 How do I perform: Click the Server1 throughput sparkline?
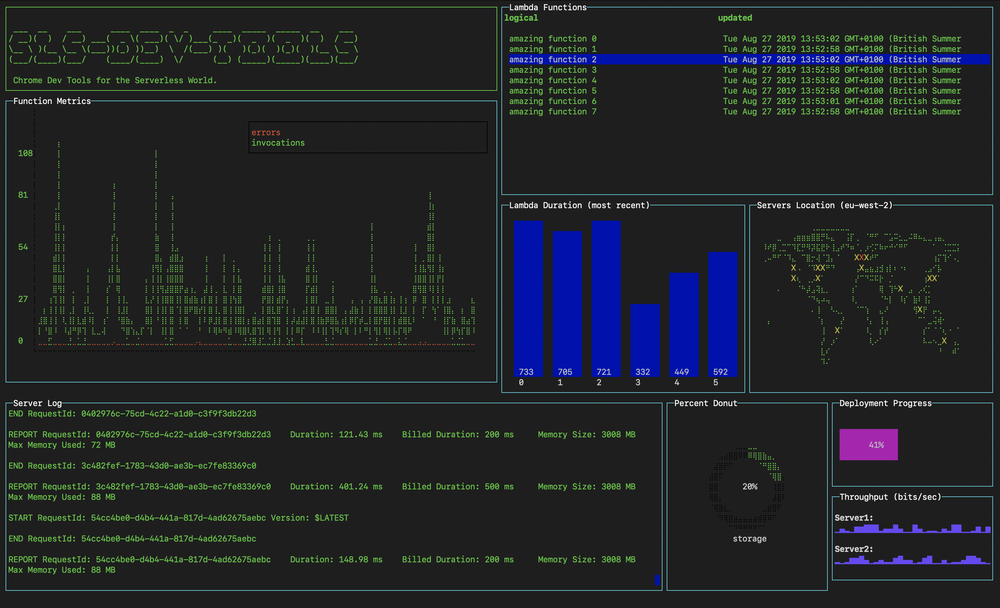click(x=913, y=528)
